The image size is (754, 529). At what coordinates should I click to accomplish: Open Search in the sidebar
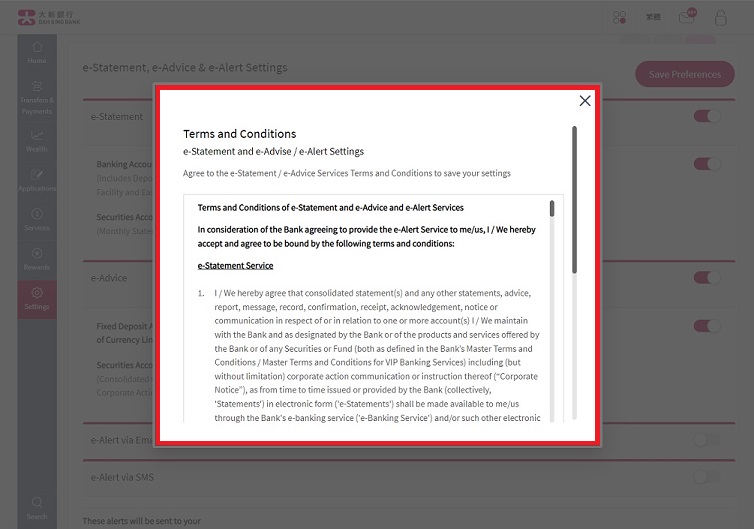[37, 508]
